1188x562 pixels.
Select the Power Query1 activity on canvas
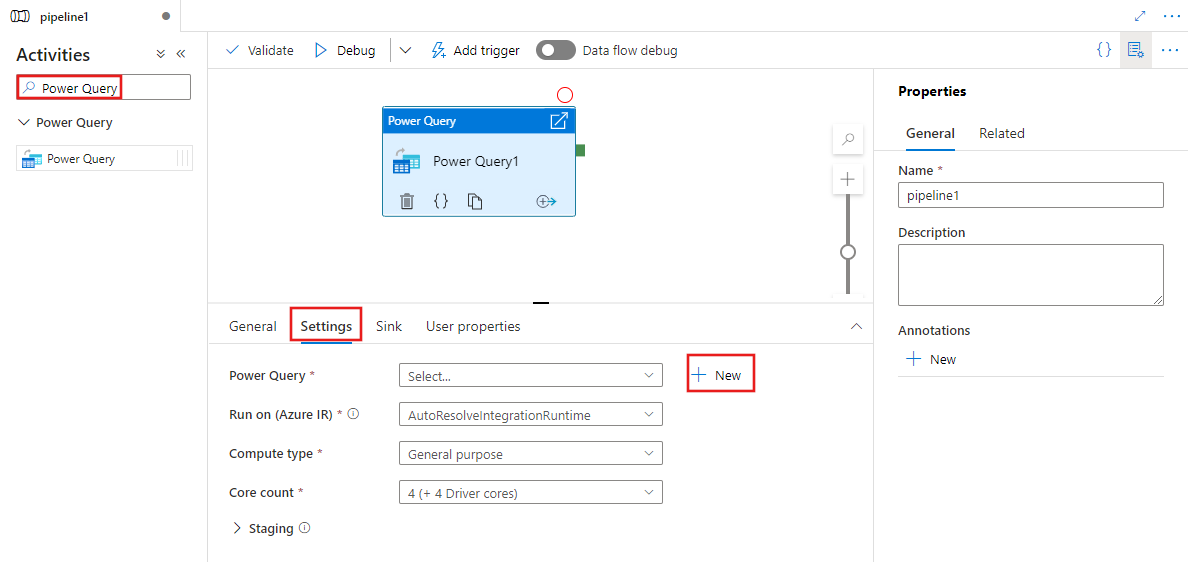[x=479, y=161]
